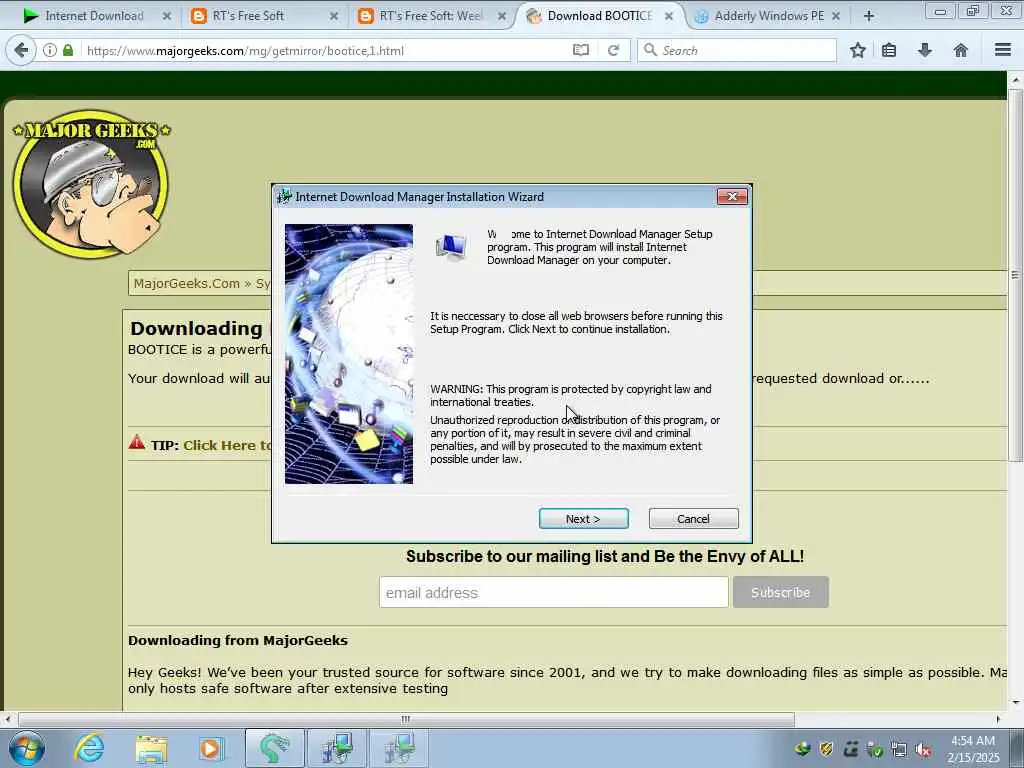Close the Internet Download tab
The height and width of the screenshot is (768, 1024).
167,16
